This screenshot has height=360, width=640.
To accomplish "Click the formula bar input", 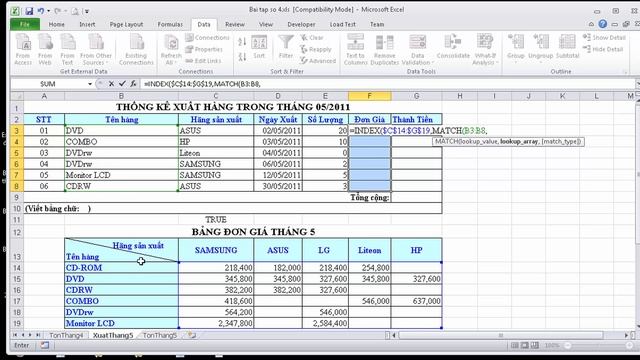I will (388, 84).
